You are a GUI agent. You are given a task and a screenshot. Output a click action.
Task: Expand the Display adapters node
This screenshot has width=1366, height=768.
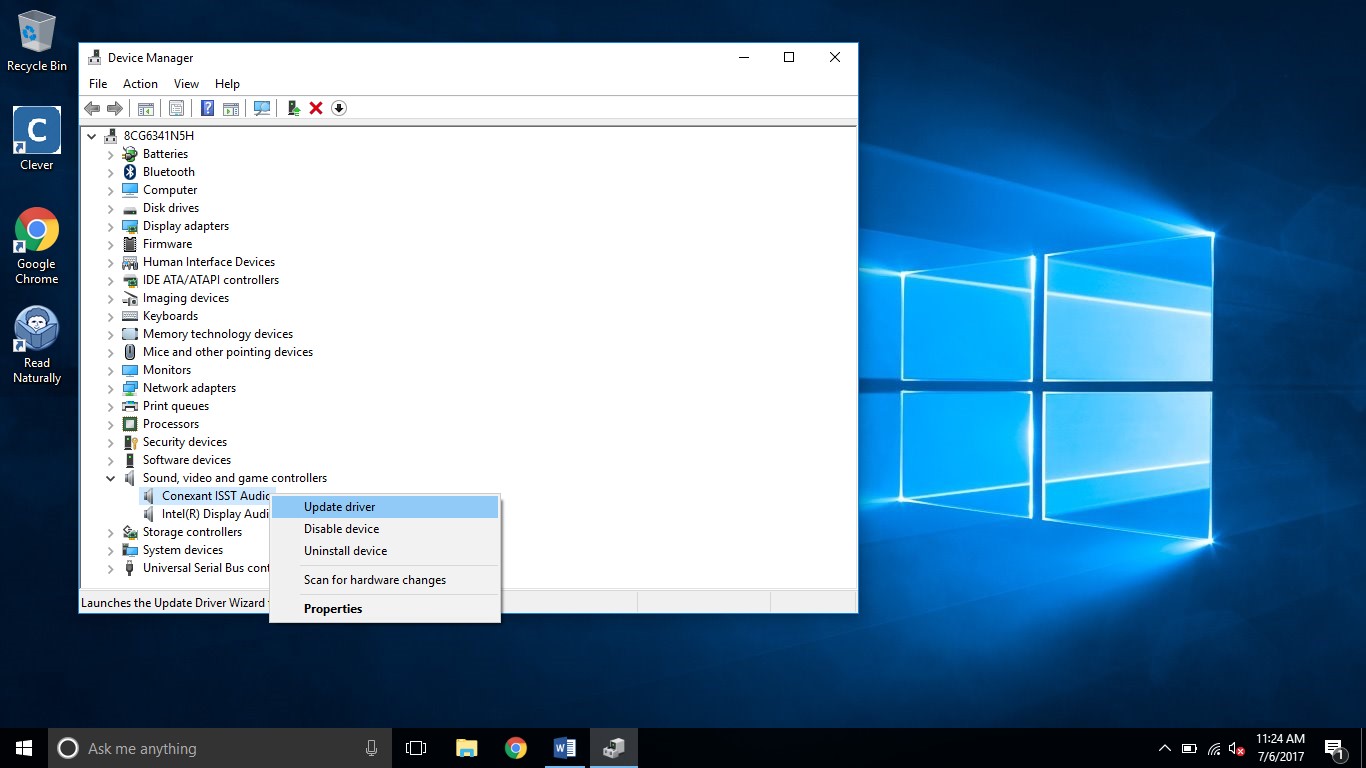coord(111,226)
